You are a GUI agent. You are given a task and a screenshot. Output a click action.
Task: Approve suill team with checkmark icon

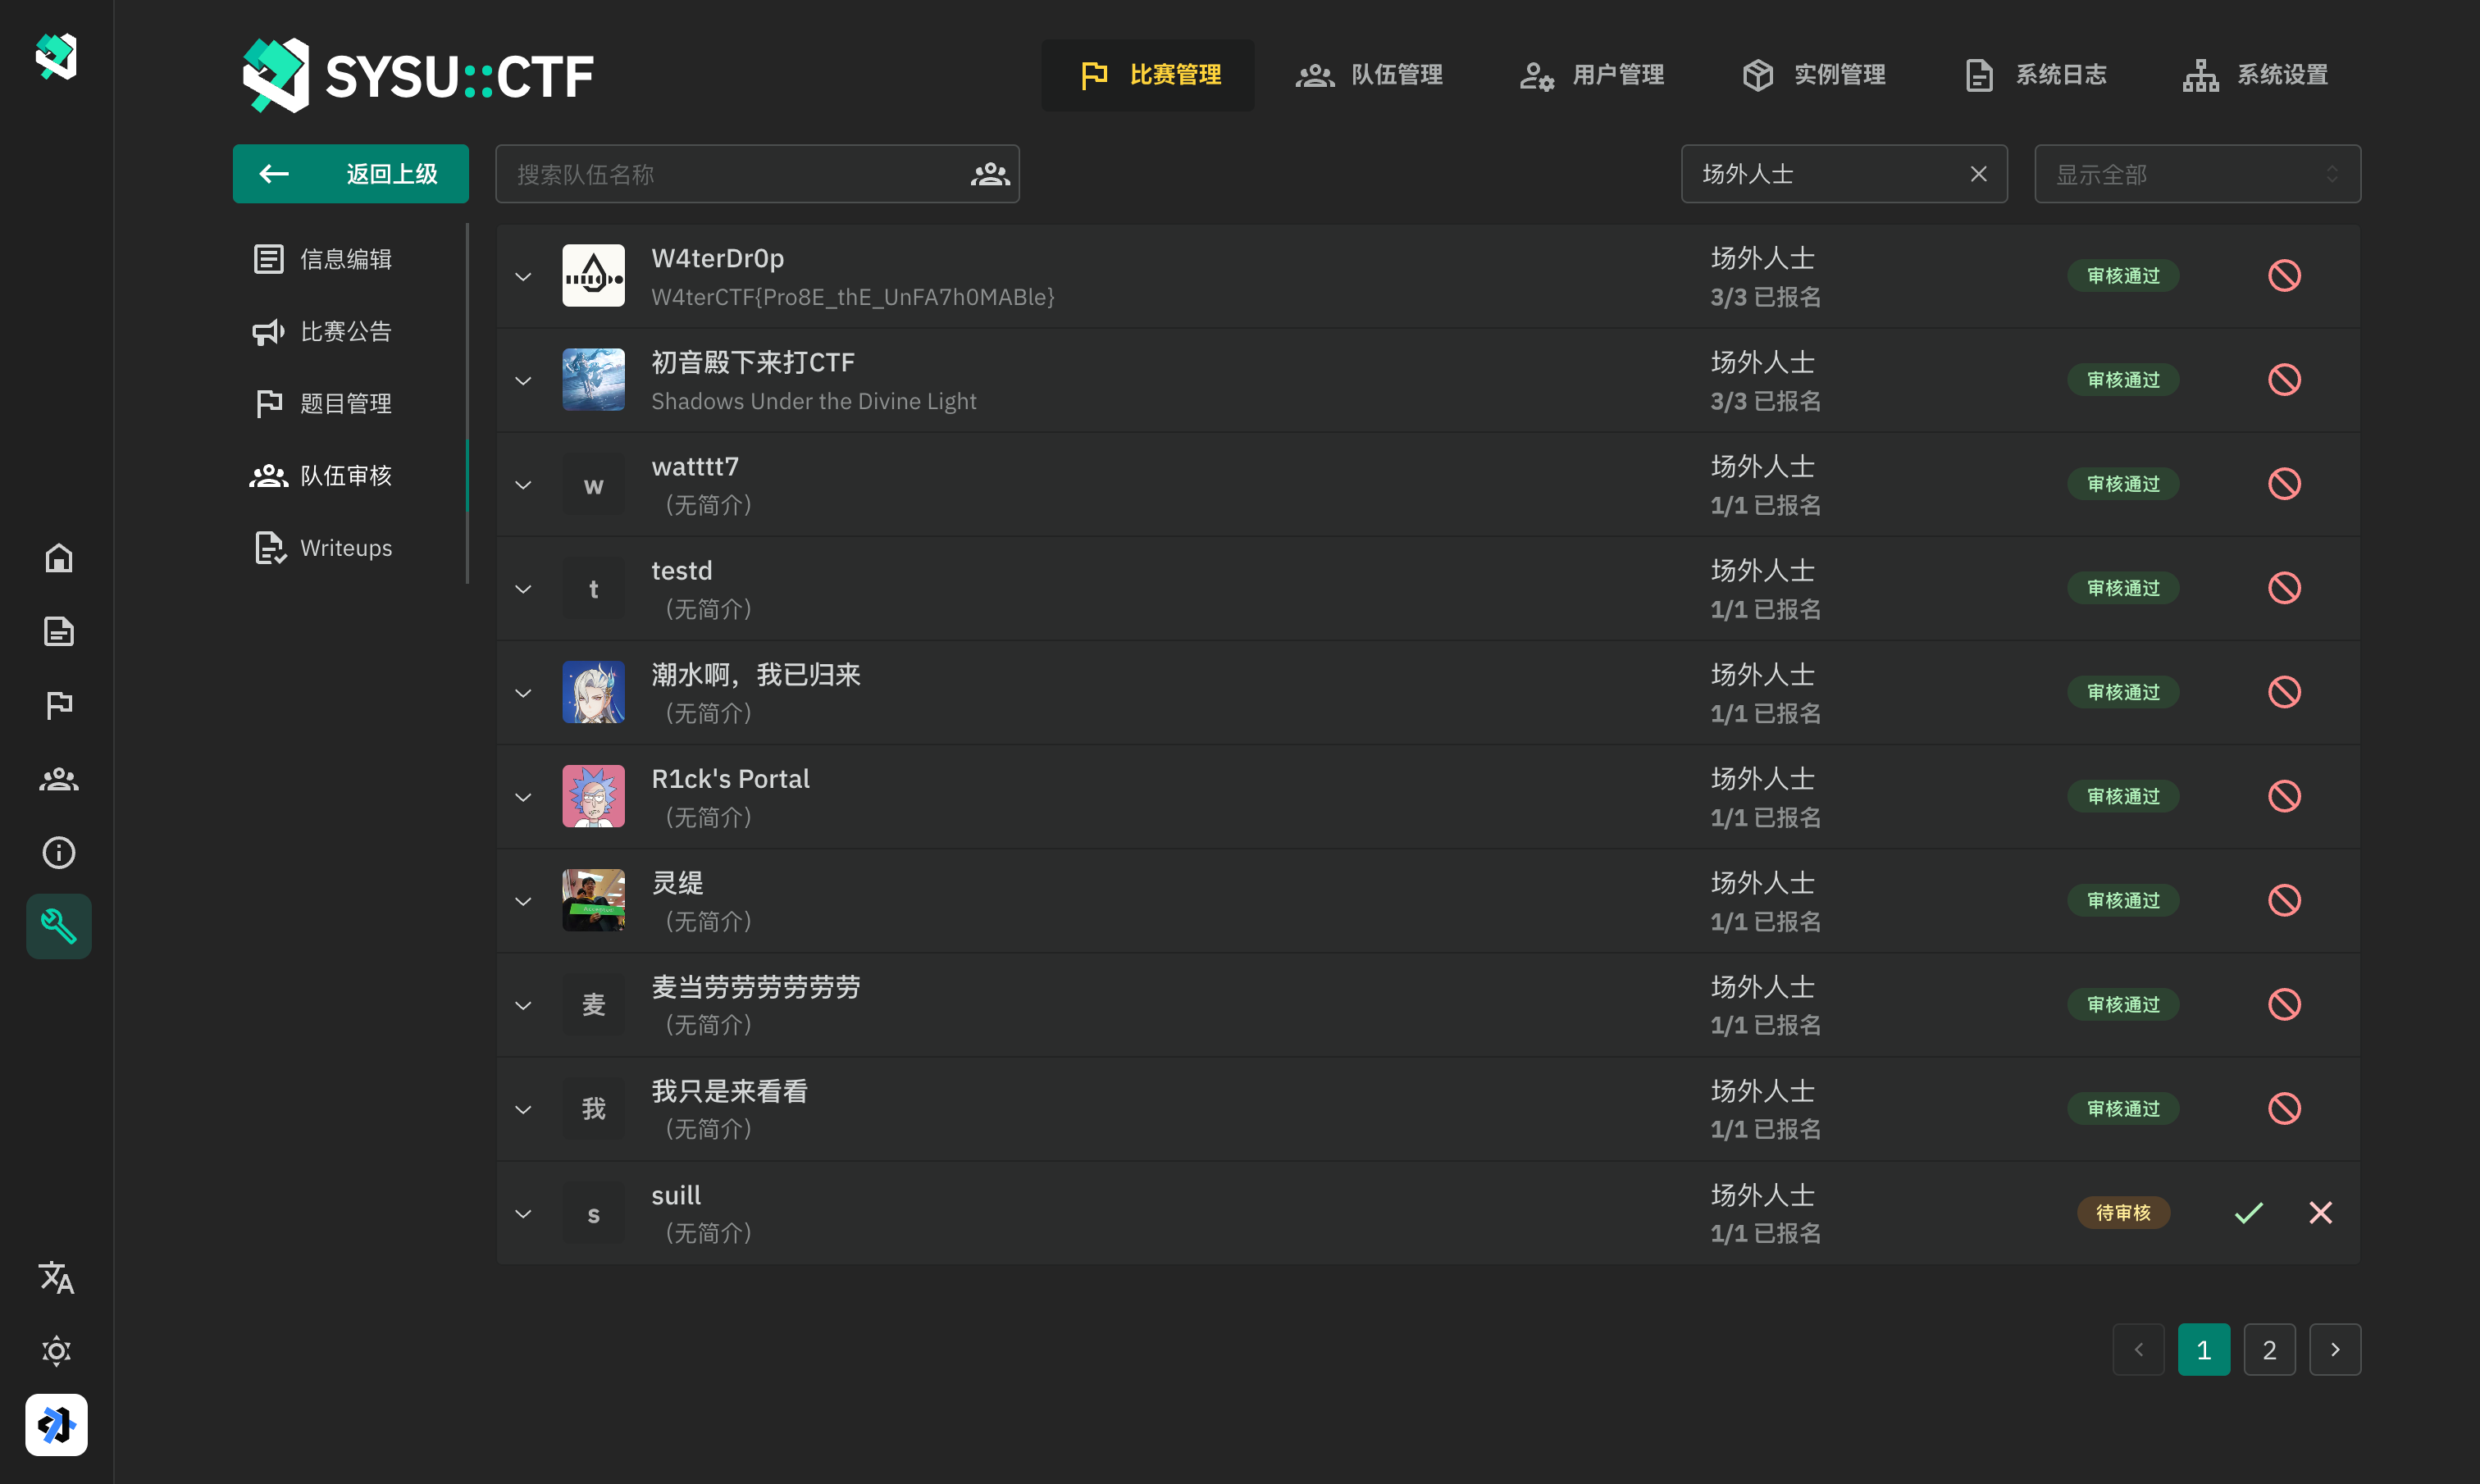point(2248,1212)
